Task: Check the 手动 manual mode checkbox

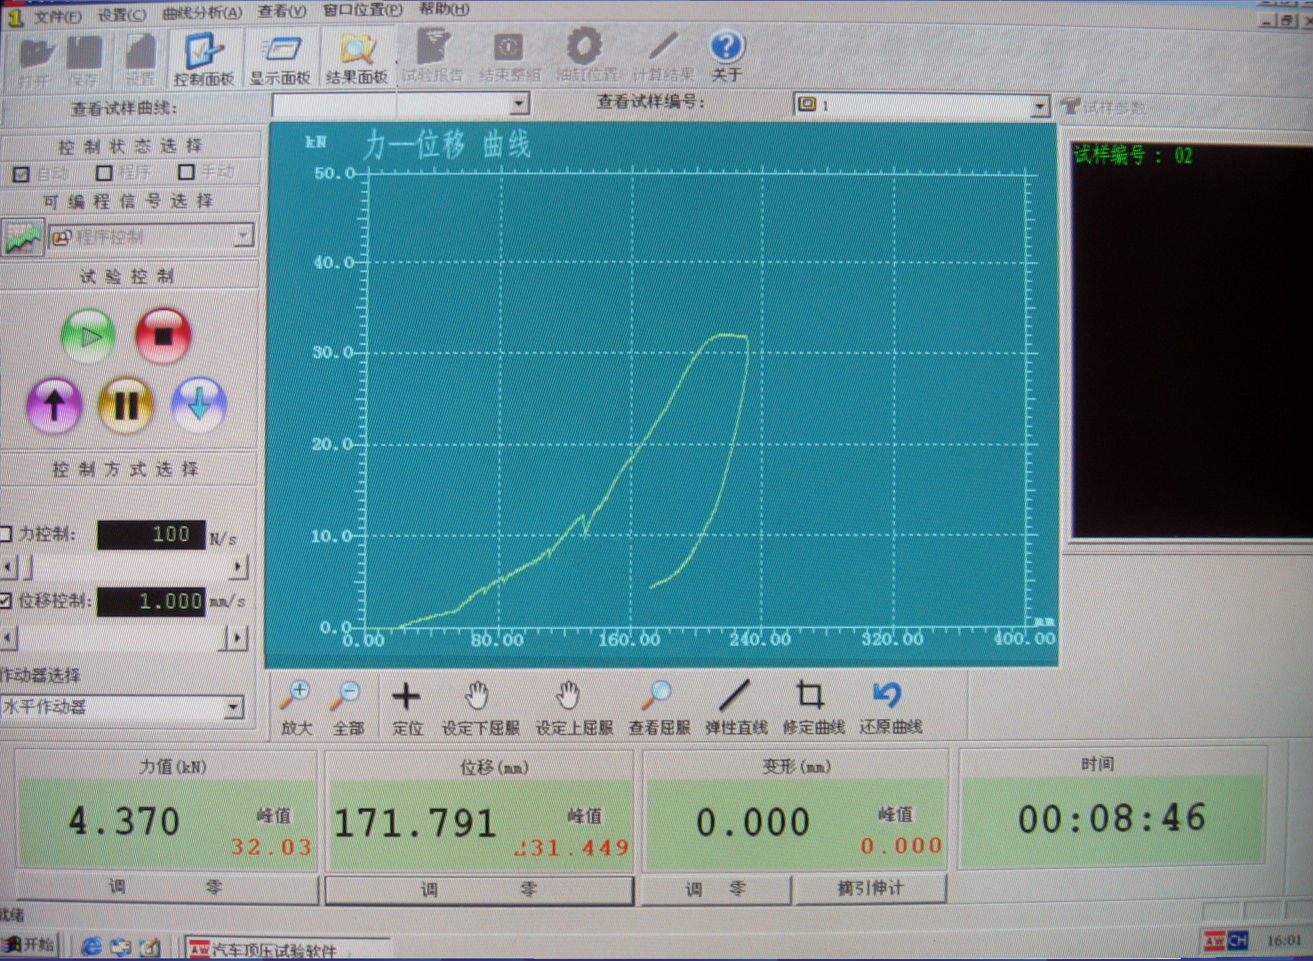Action: (186, 172)
